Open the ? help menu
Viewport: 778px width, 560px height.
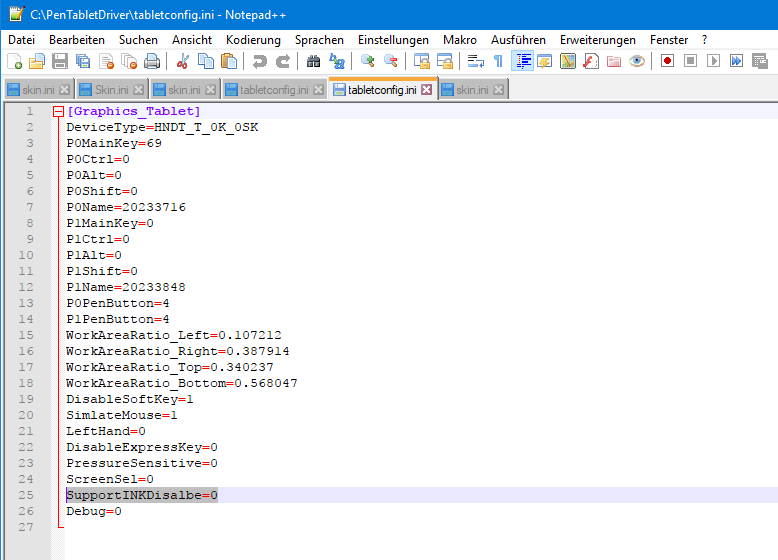pyautogui.click(x=705, y=40)
